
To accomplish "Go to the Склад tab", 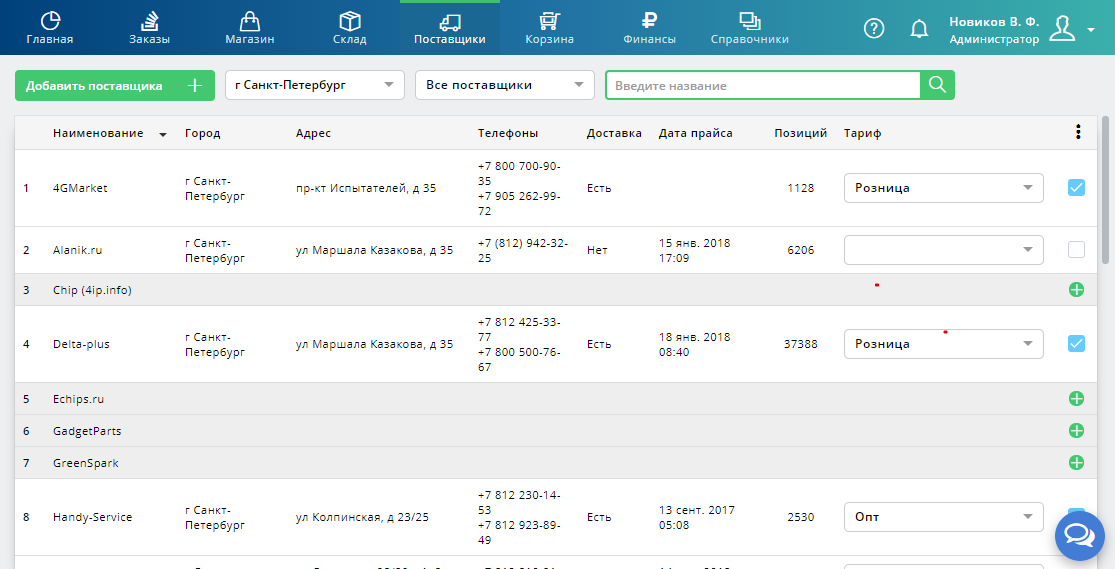I will pos(349,28).
